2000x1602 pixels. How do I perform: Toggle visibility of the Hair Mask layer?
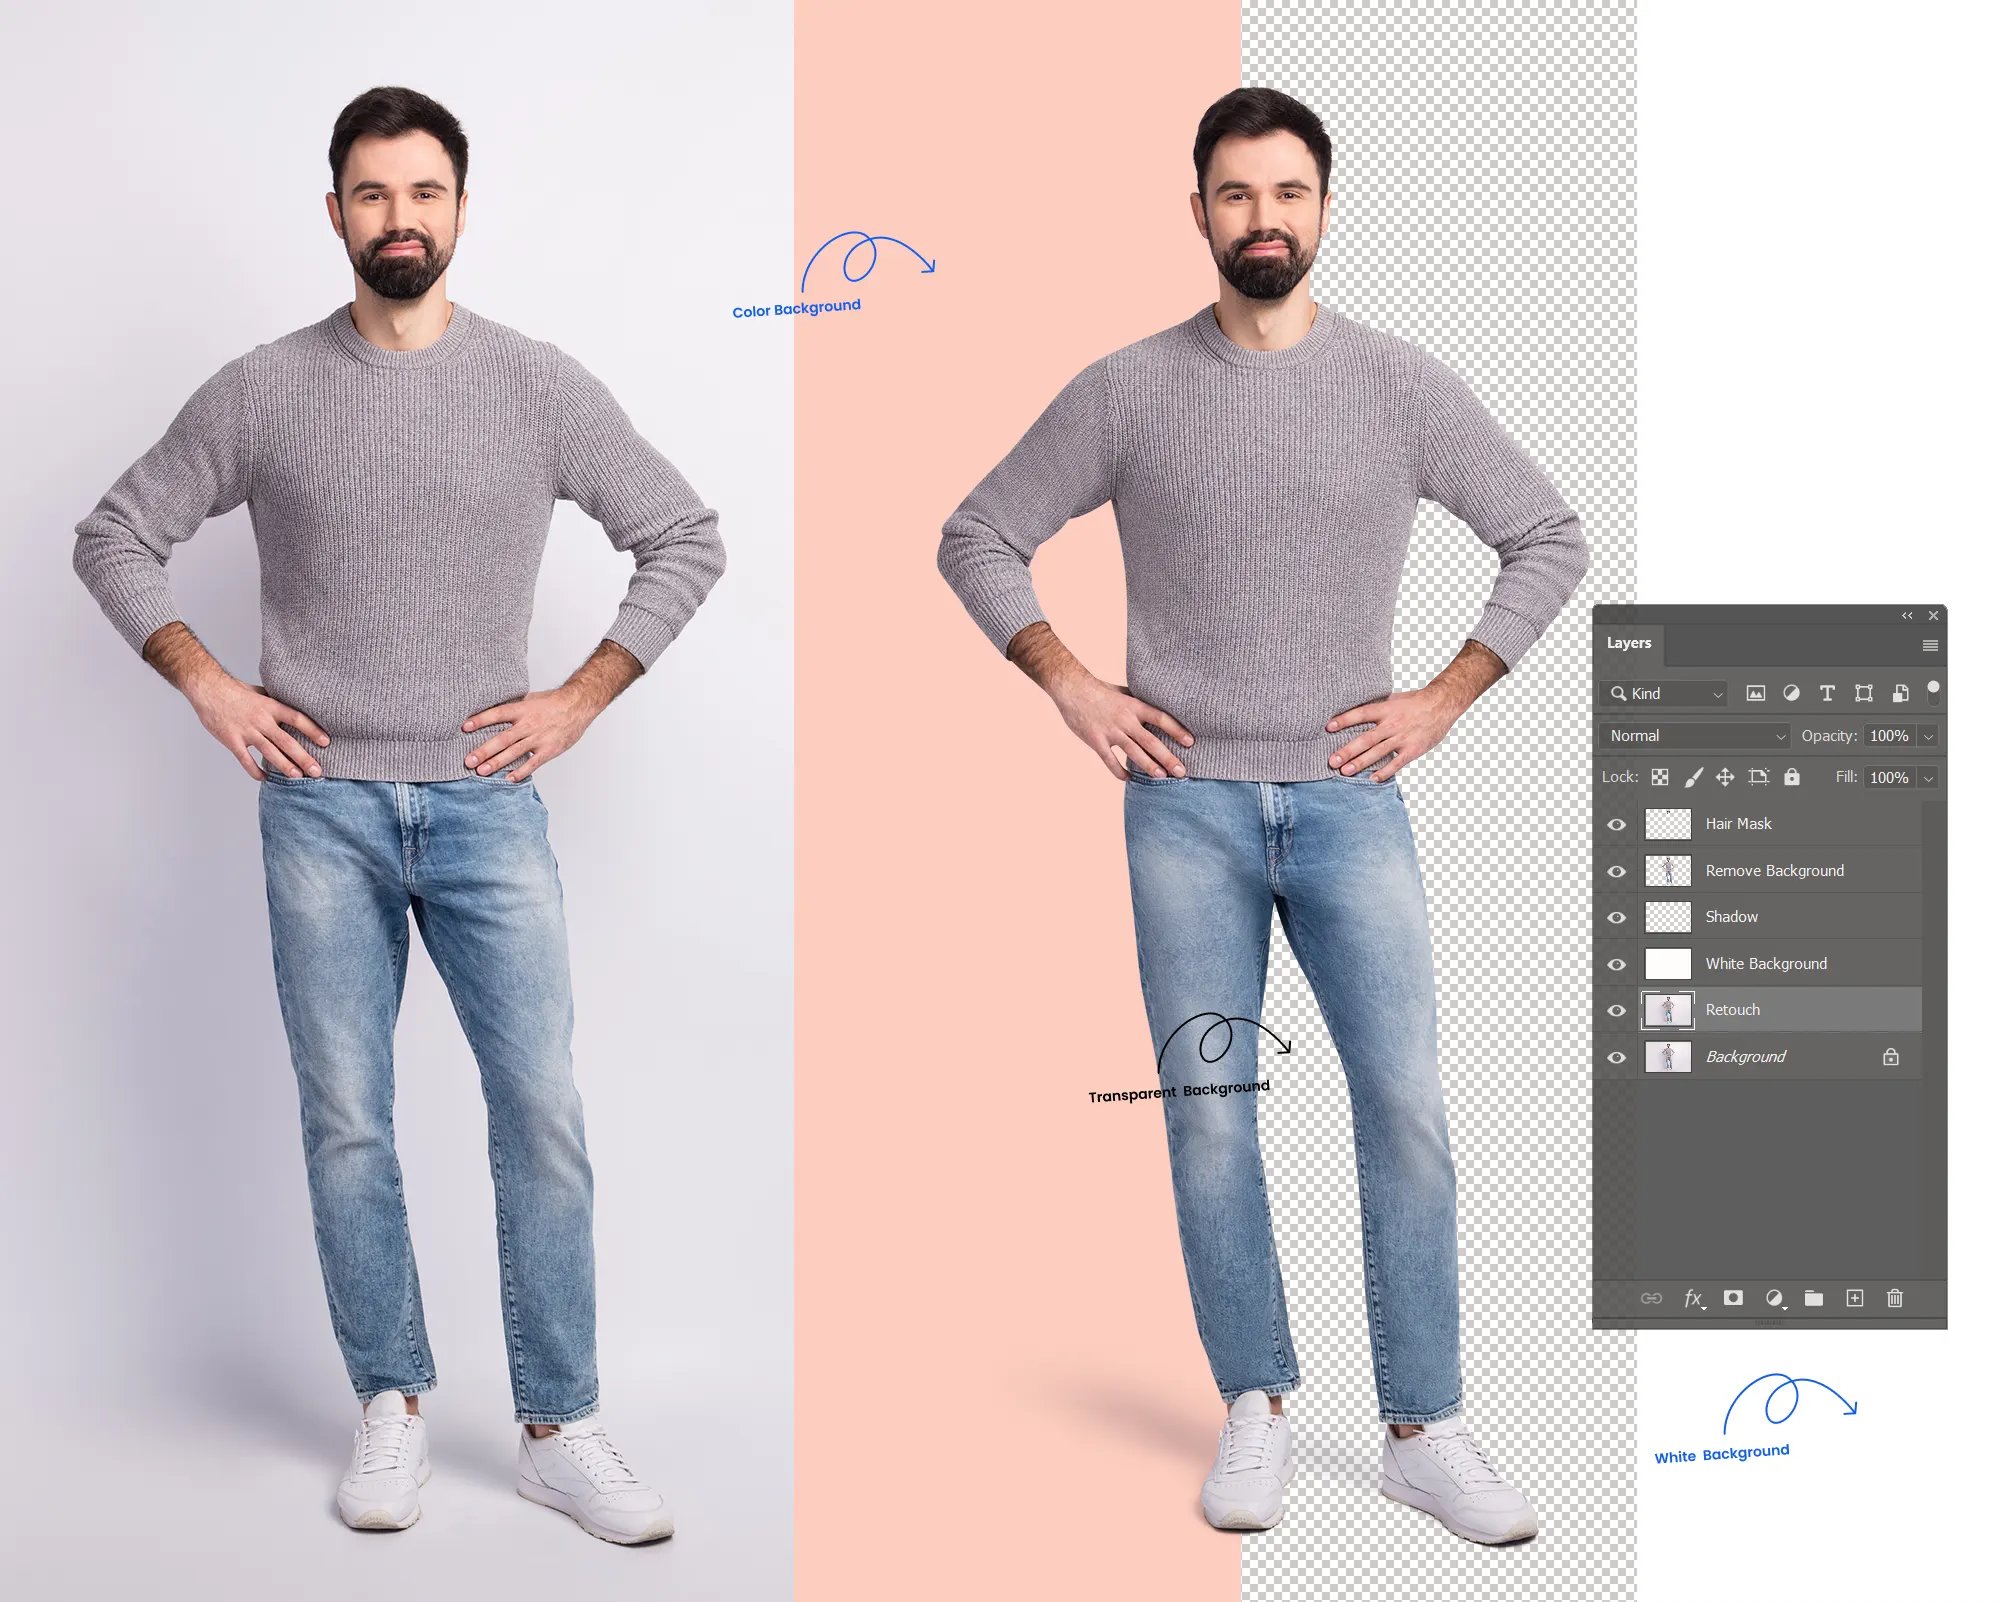pyautogui.click(x=1616, y=822)
